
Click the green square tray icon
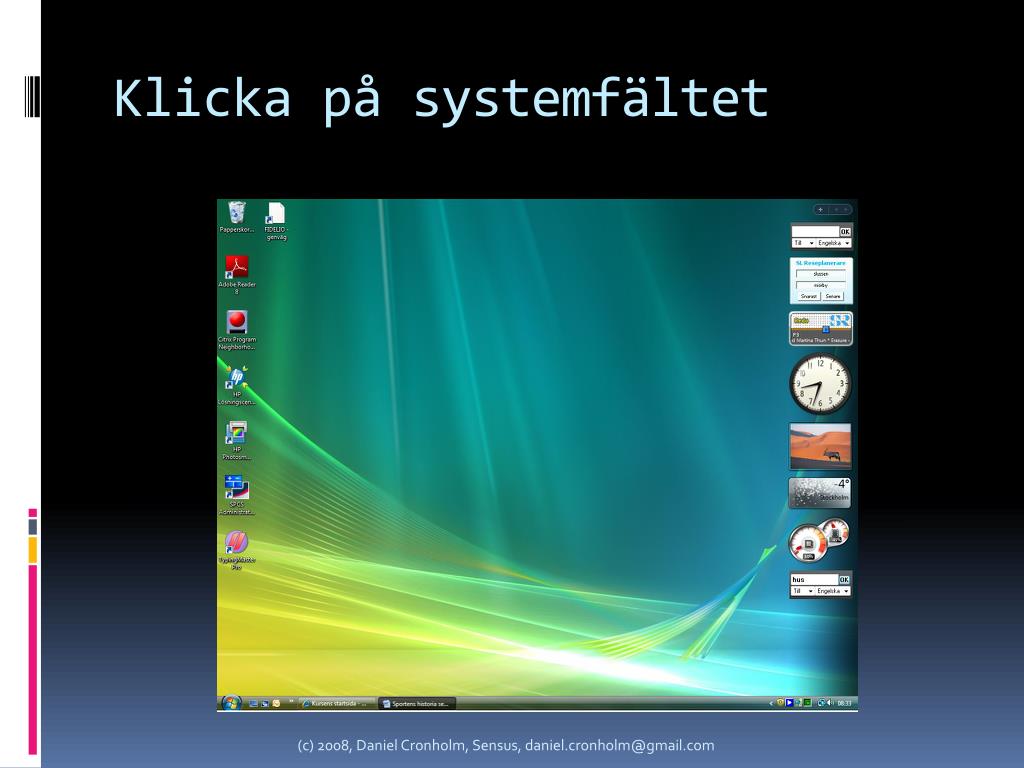[x=808, y=703]
